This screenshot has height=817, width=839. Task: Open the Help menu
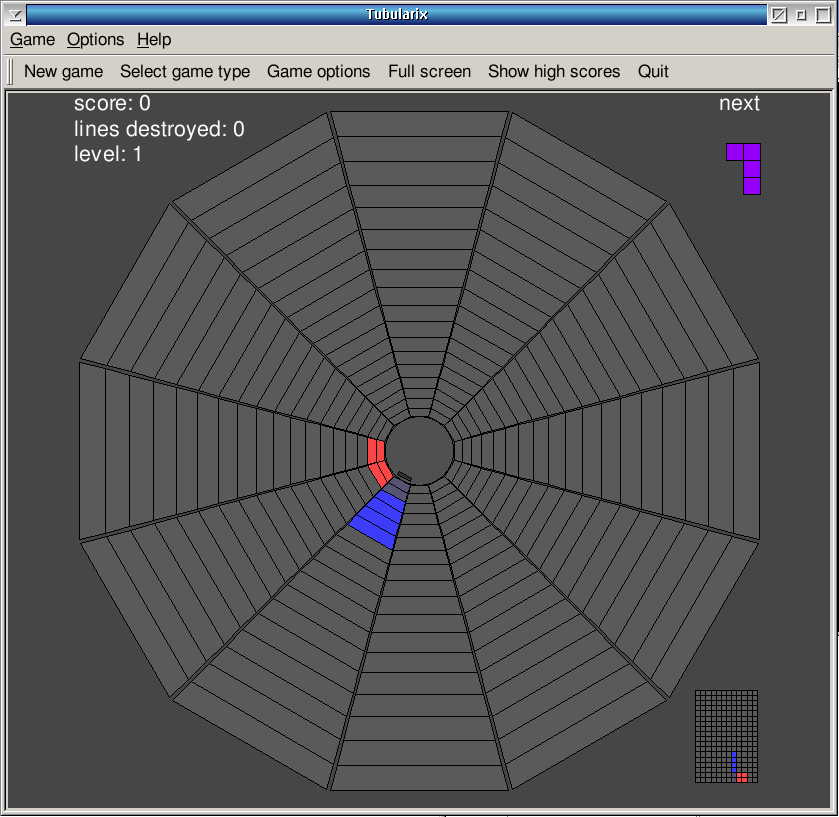click(154, 40)
